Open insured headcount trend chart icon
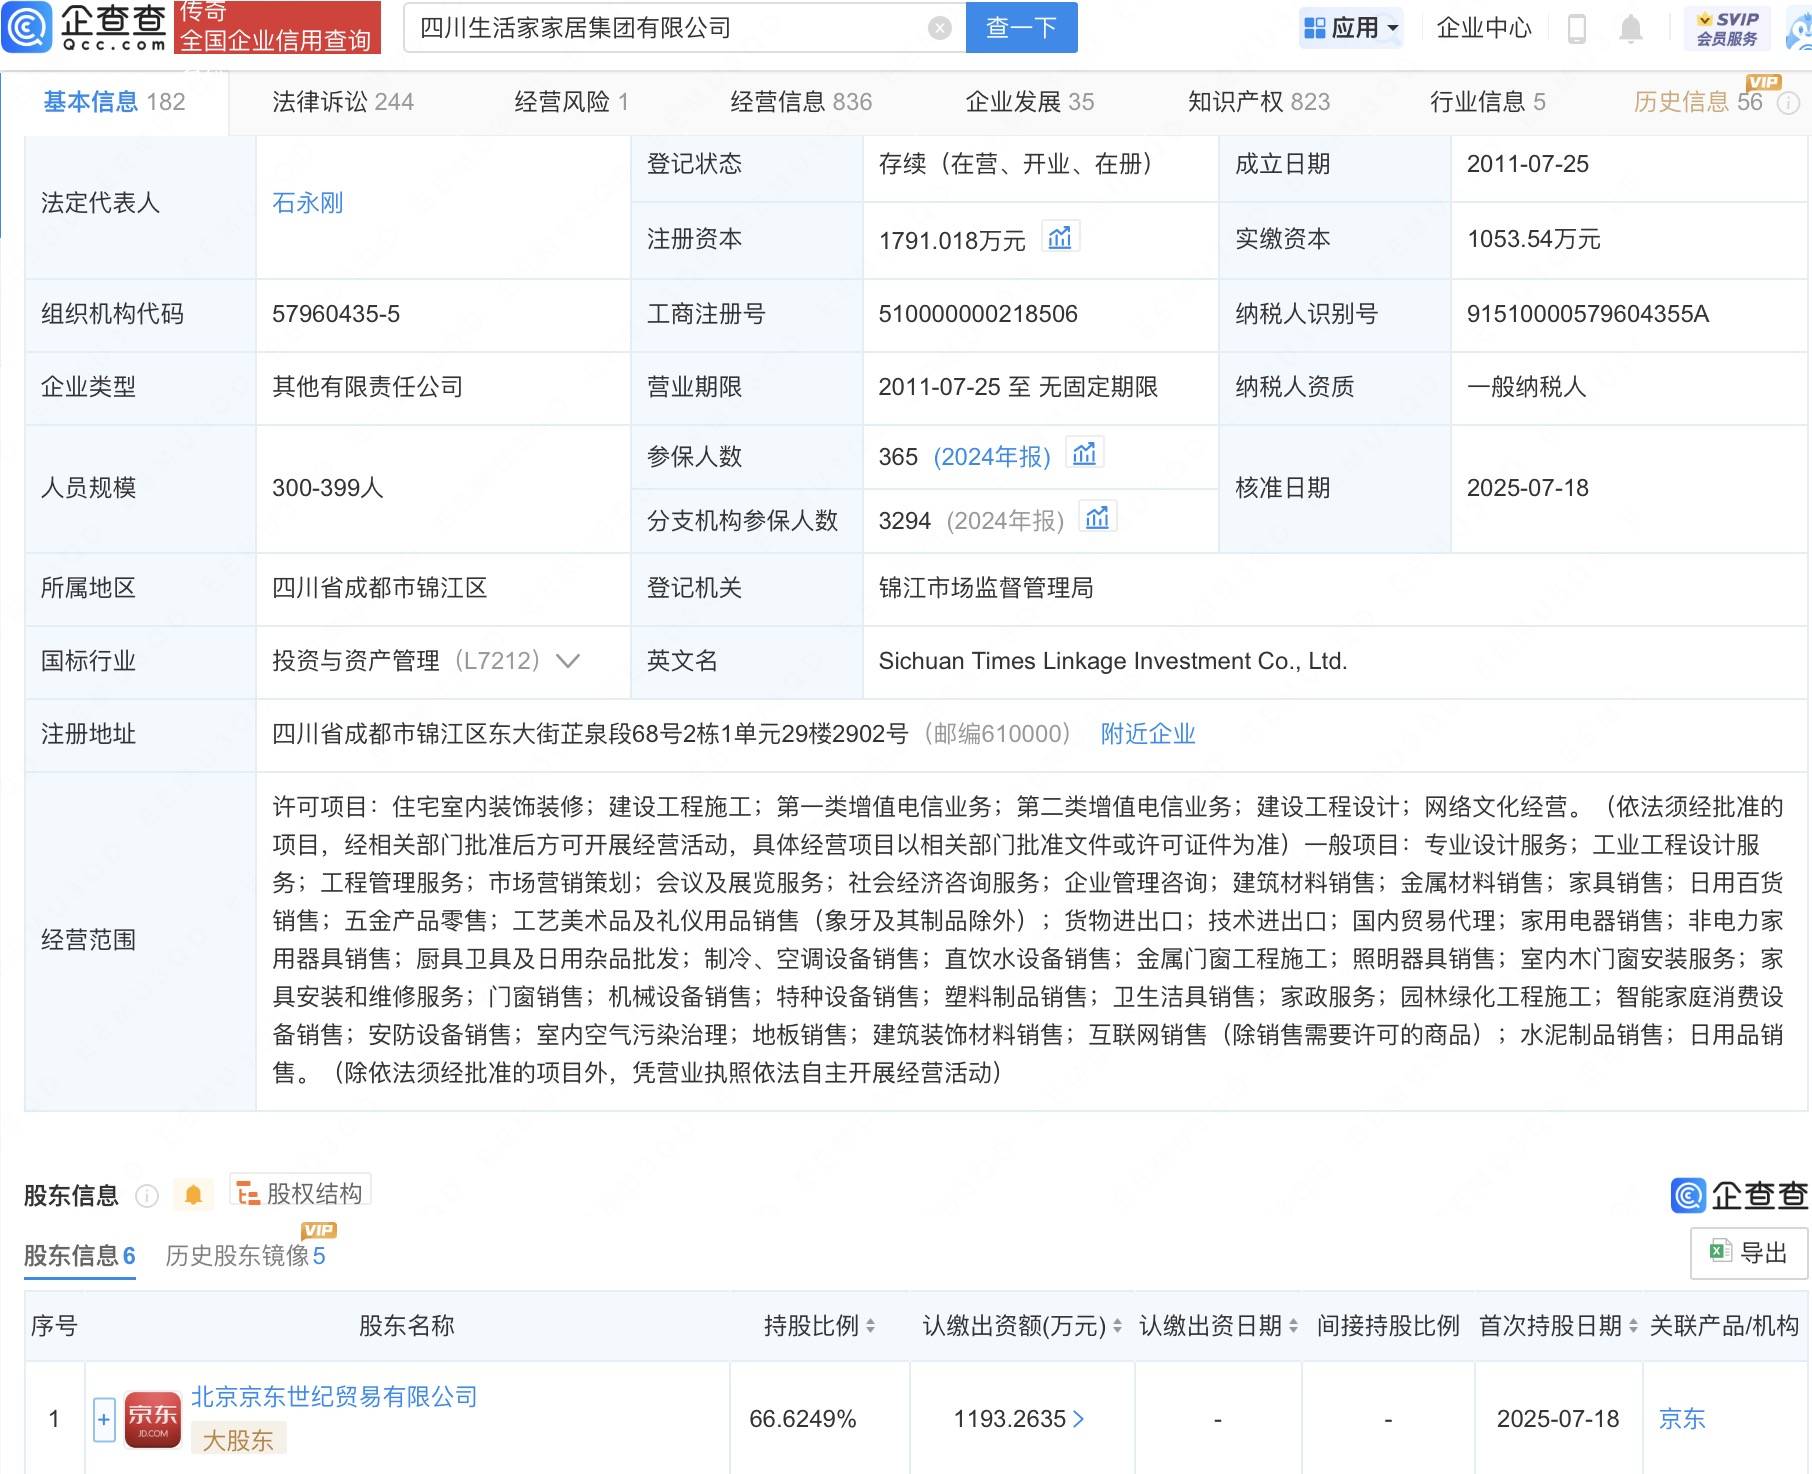This screenshot has width=1812, height=1474. point(1084,455)
